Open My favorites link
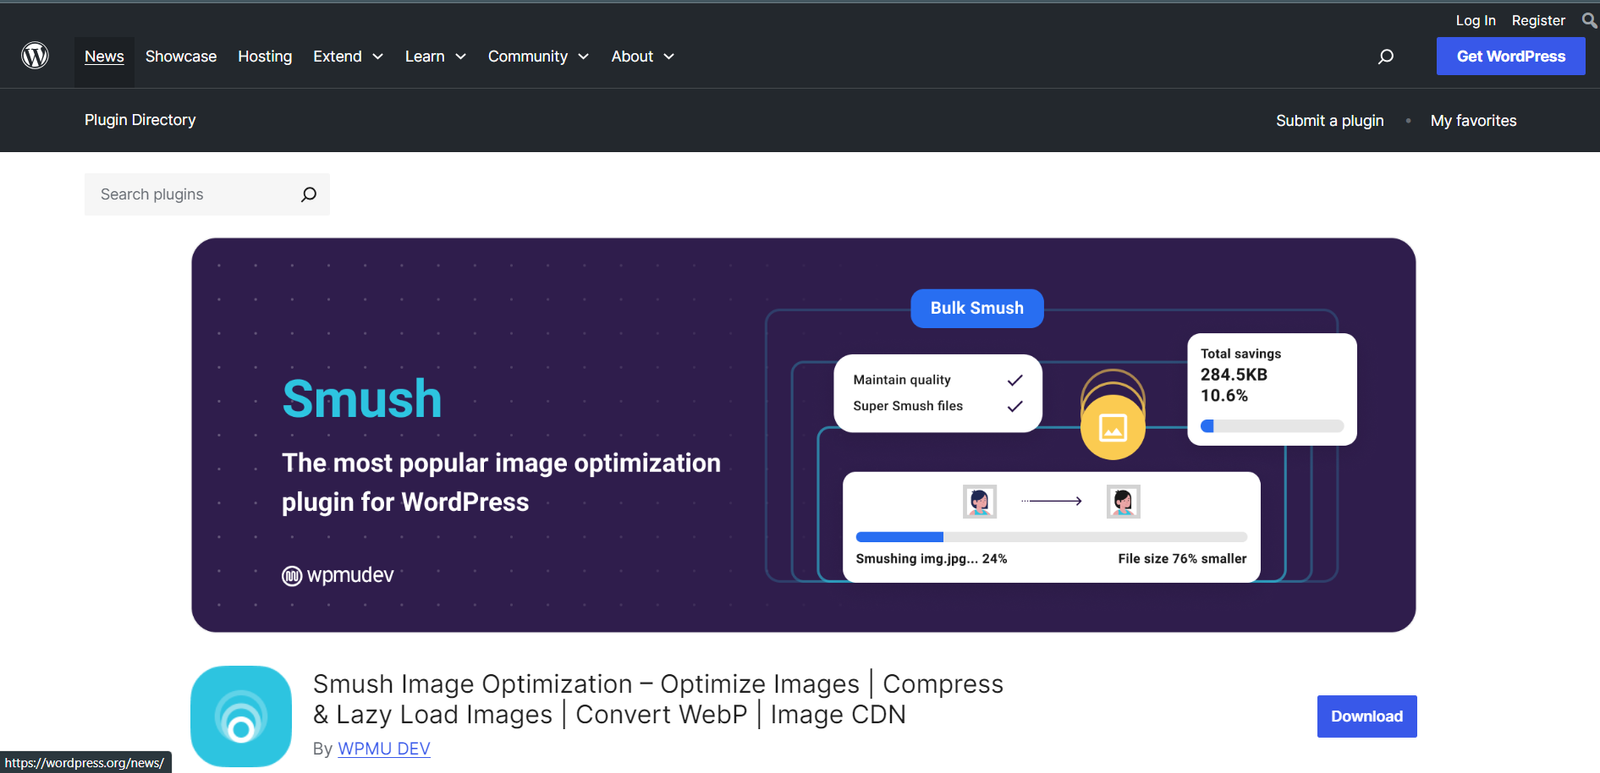This screenshot has height=773, width=1600. pyautogui.click(x=1473, y=120)
